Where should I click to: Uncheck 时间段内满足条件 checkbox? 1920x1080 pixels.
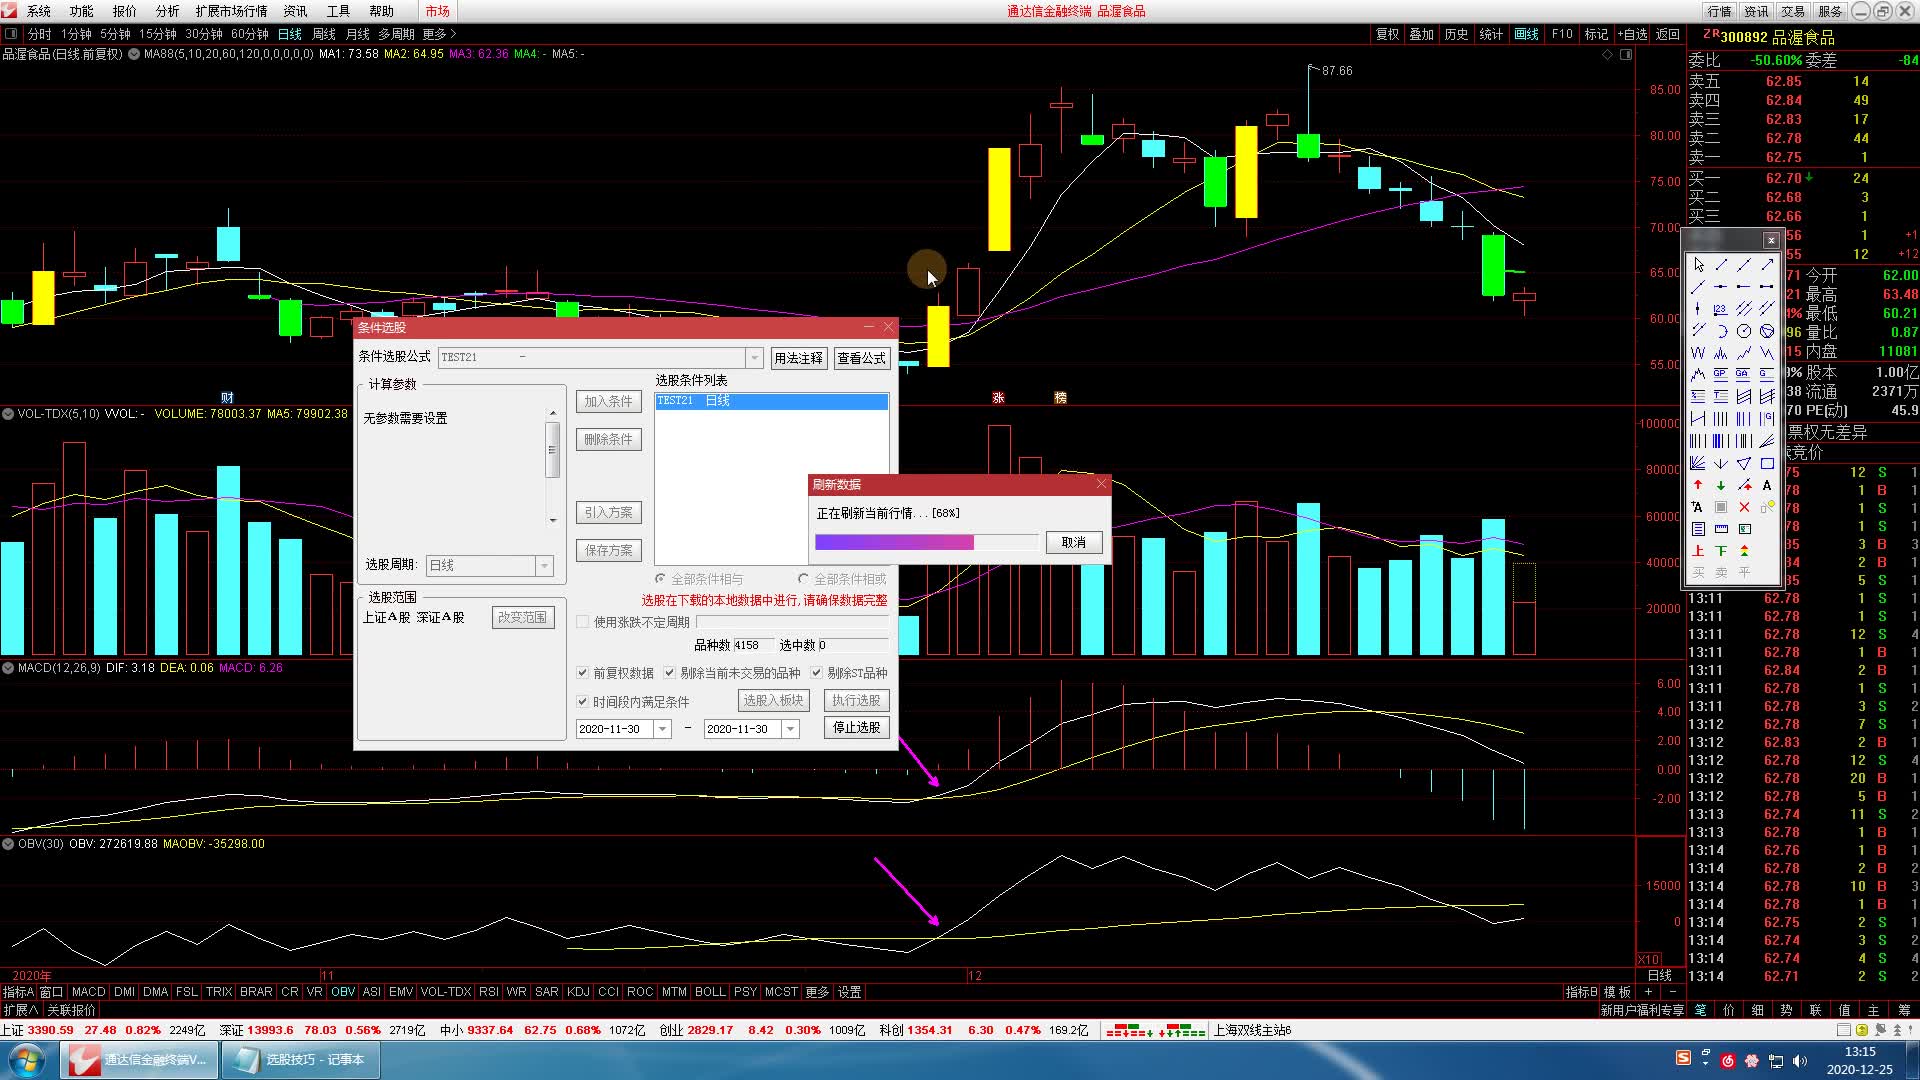(583, 702)
